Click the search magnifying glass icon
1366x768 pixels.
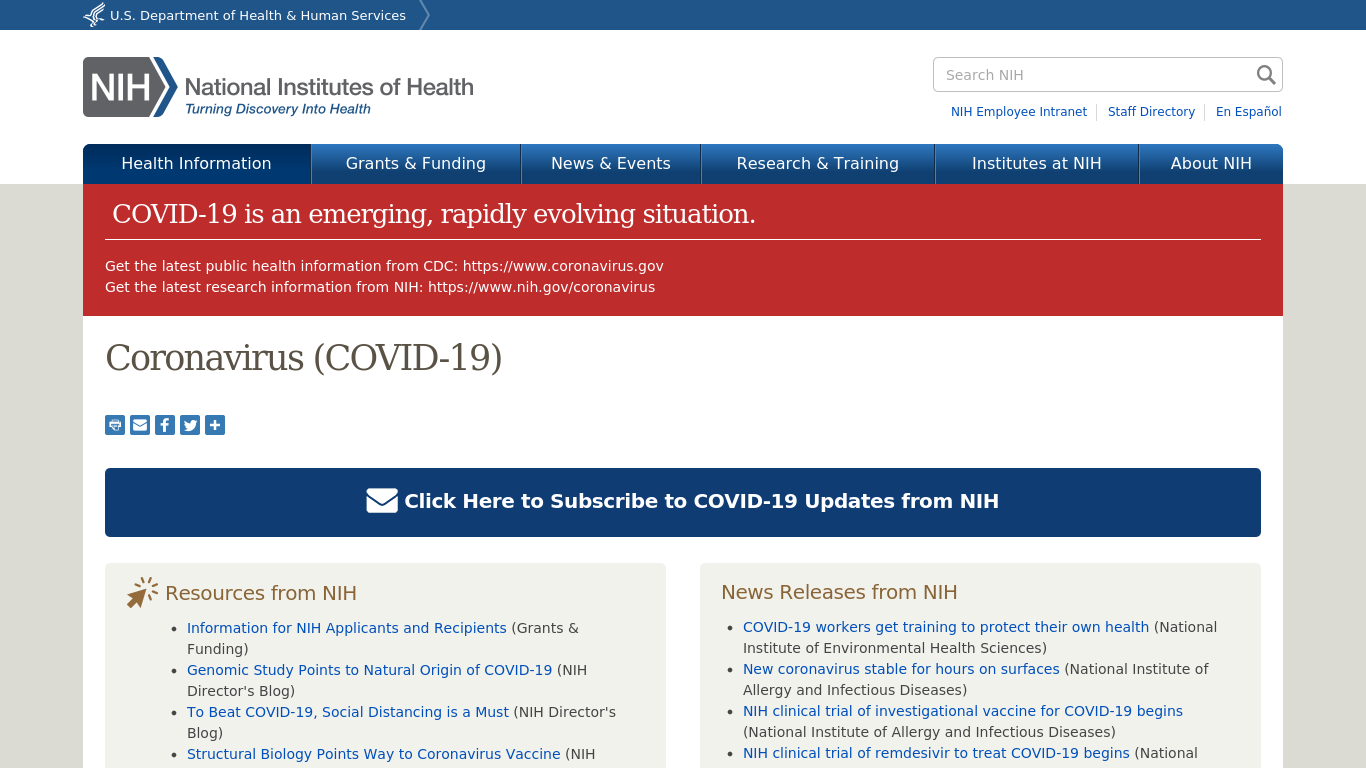click(1265, 74)
